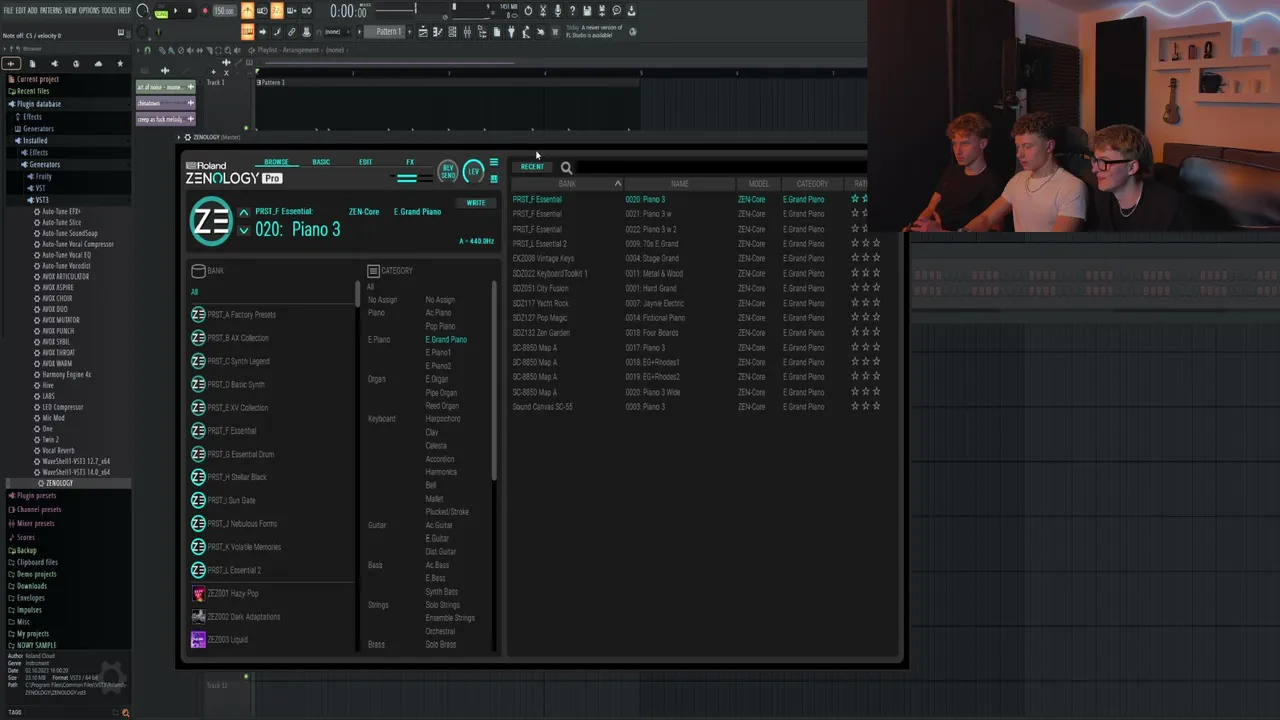1280x720 pixels.
Task: Sort tone list by BANK column header
Action: (x=567, y=184)
